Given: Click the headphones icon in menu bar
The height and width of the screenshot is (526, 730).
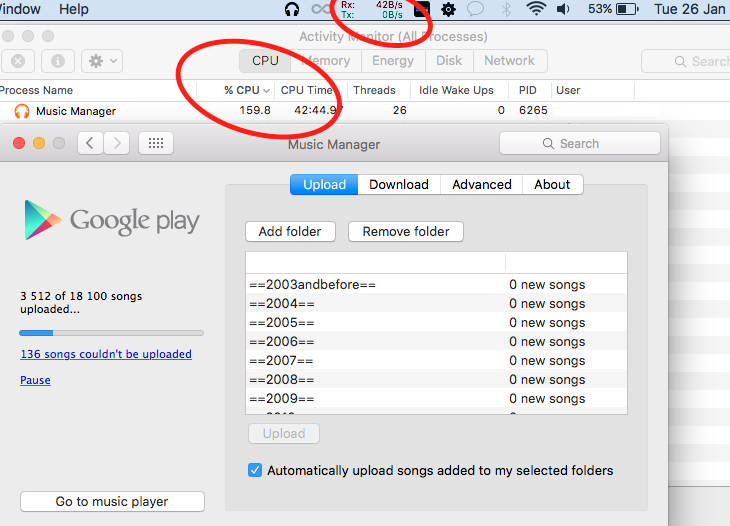Looking at the screenshot, I should coord(292,9).
